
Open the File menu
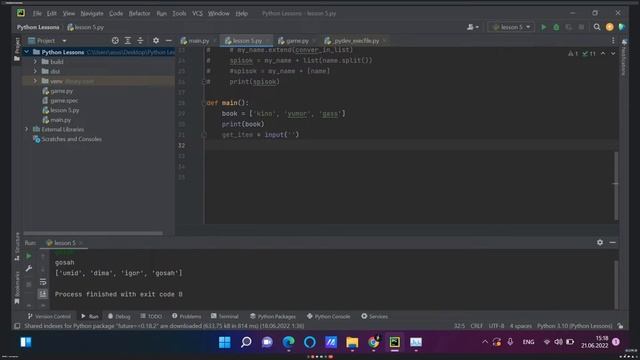click(37, 13)
